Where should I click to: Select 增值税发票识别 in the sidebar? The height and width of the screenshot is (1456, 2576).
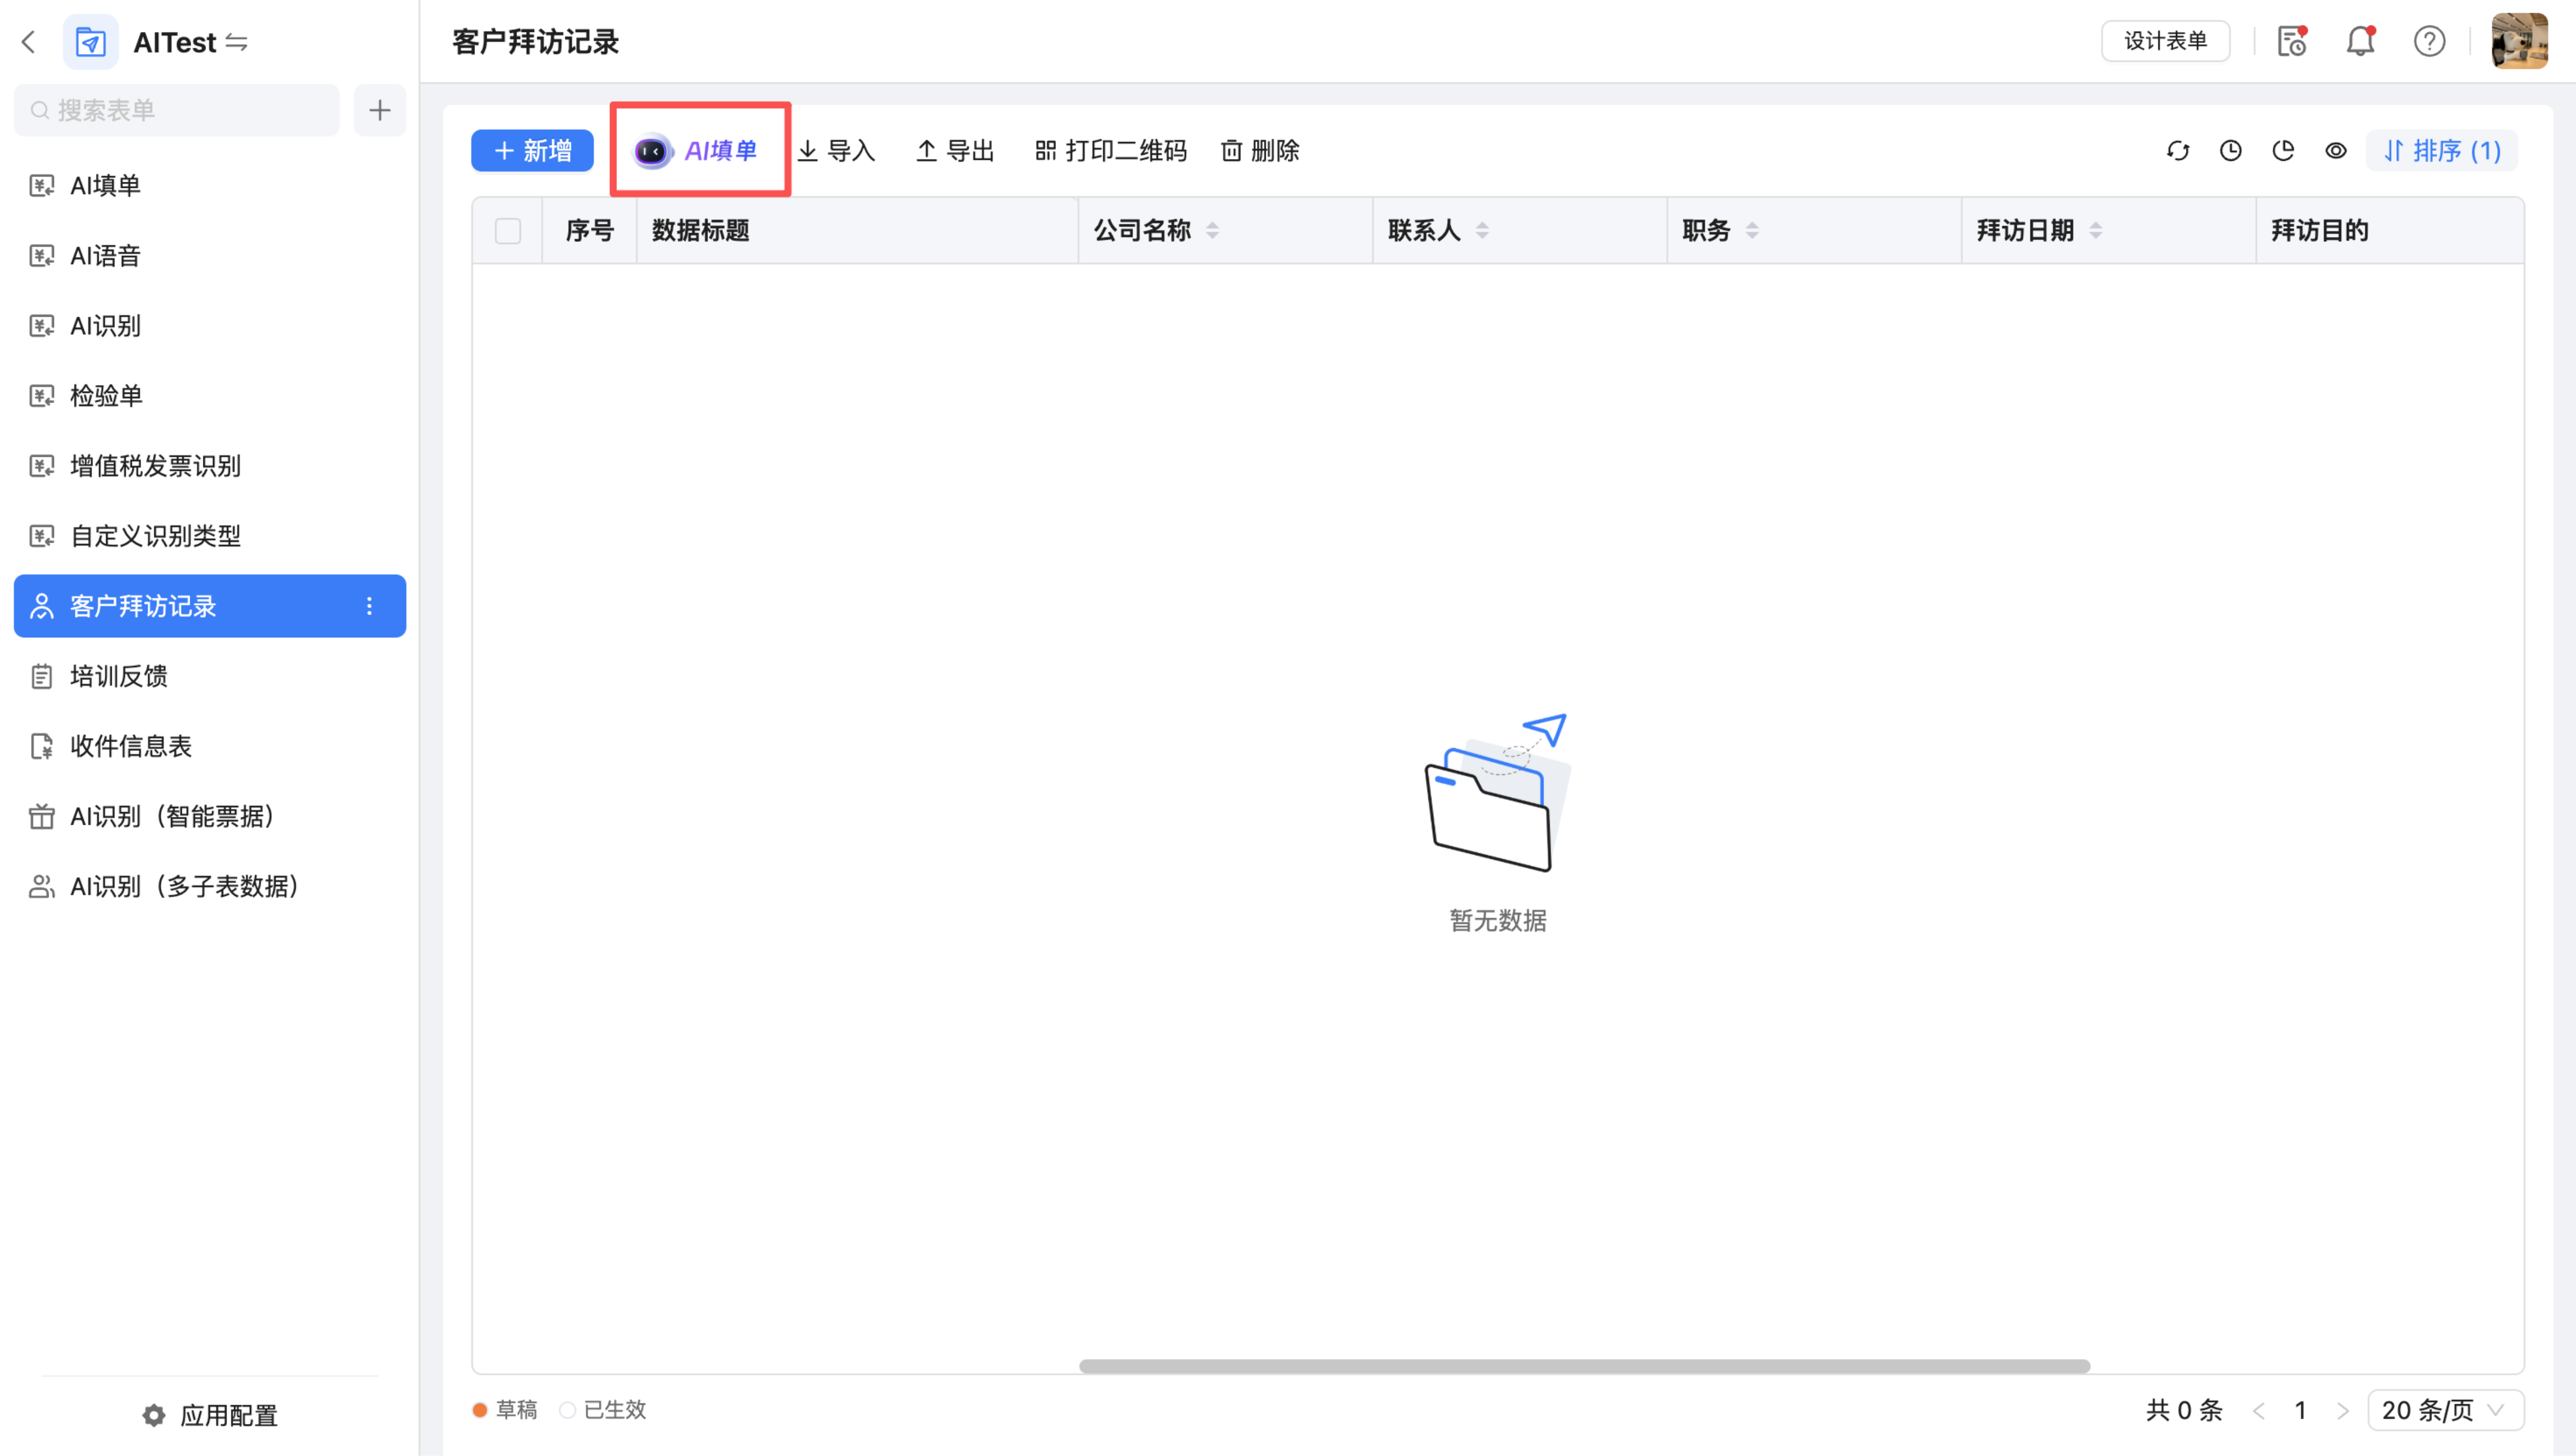155,466
